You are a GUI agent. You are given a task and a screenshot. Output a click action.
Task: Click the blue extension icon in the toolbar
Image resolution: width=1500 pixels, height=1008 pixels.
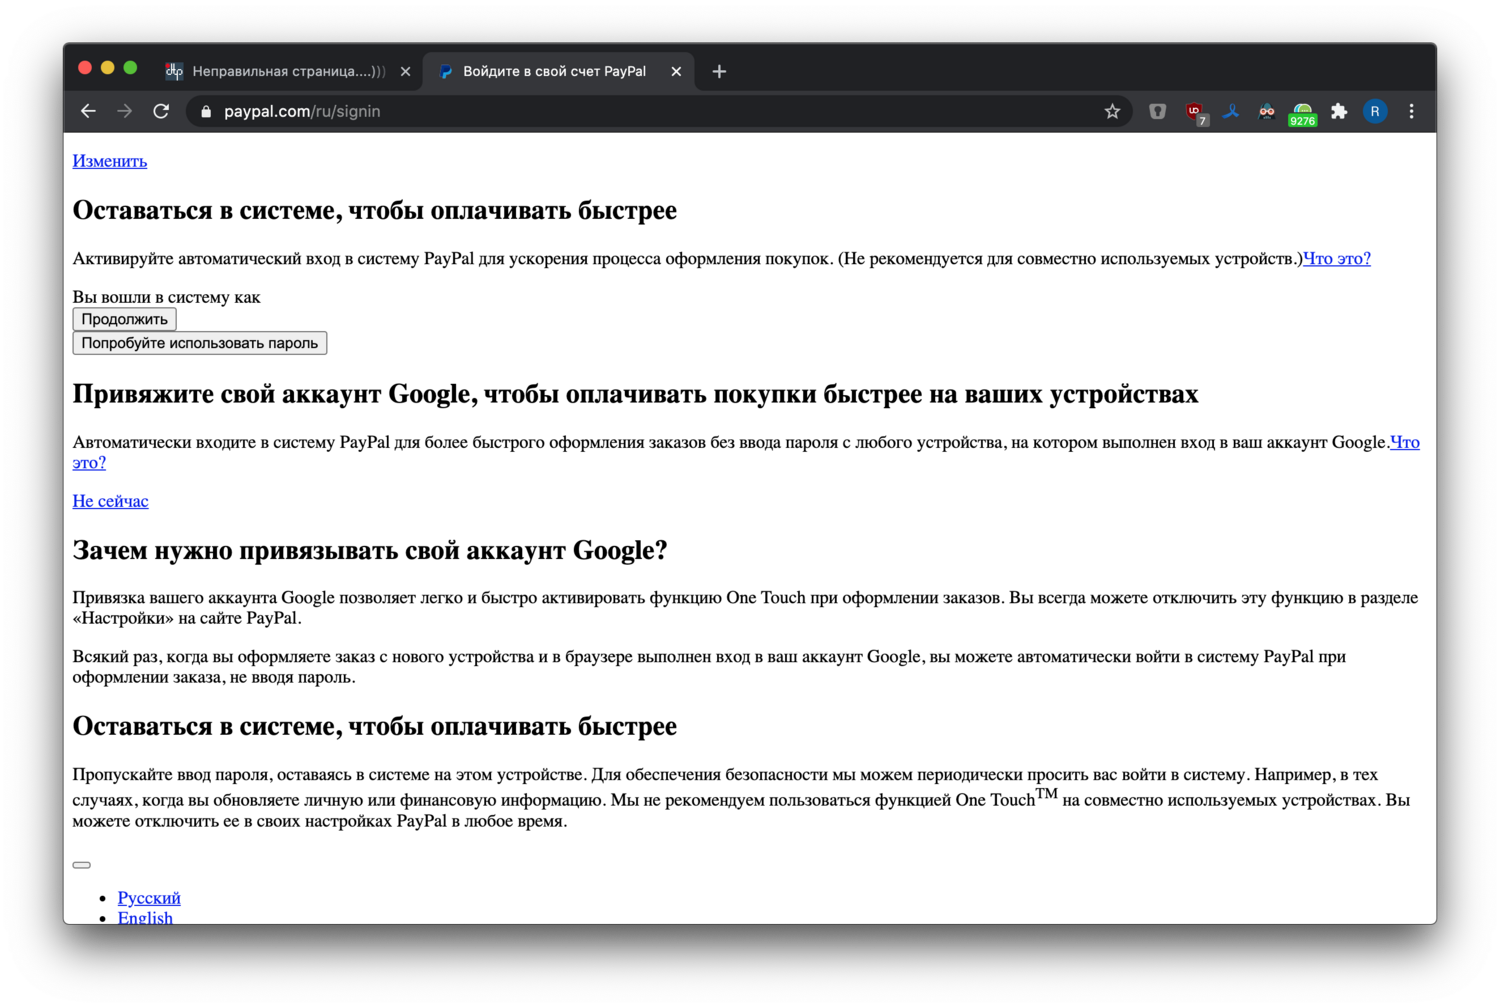click(1231, 112)
